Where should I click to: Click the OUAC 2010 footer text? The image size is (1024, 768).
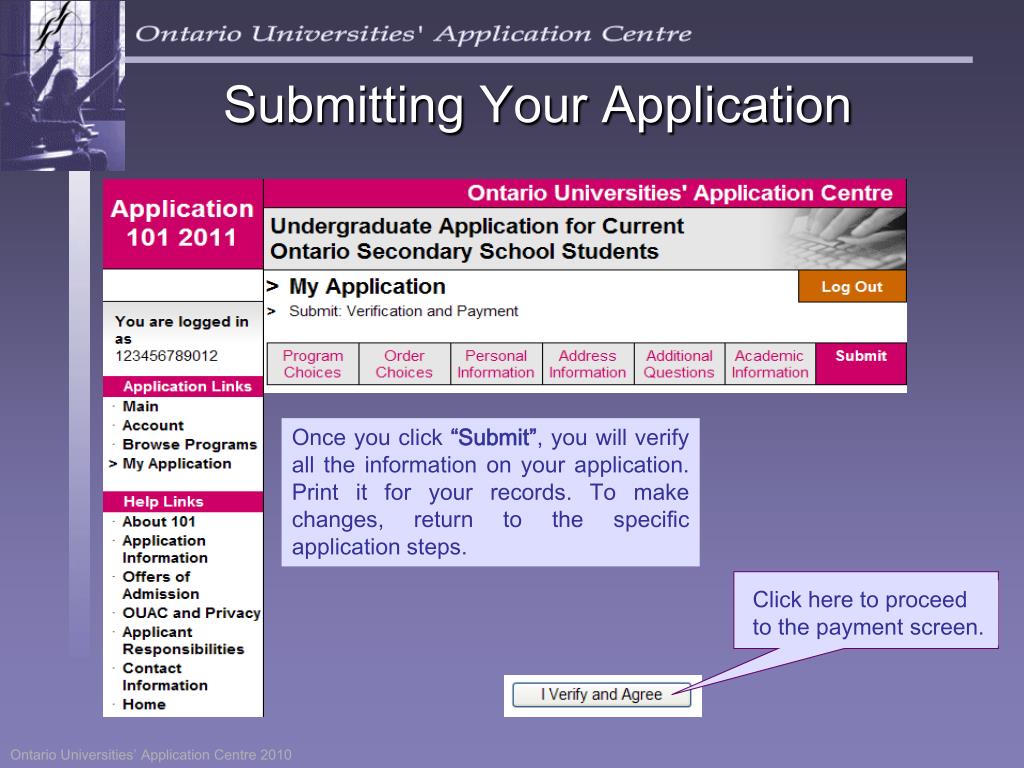(x=151, y=755)
